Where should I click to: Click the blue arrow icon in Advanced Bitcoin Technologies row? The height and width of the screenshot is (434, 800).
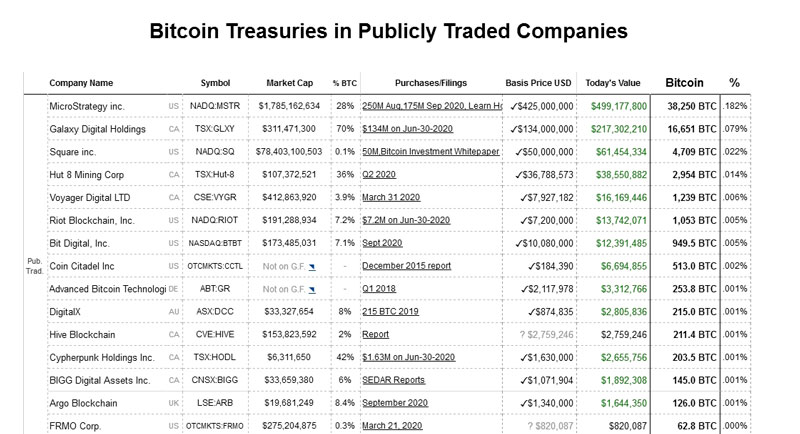point(313,290)
